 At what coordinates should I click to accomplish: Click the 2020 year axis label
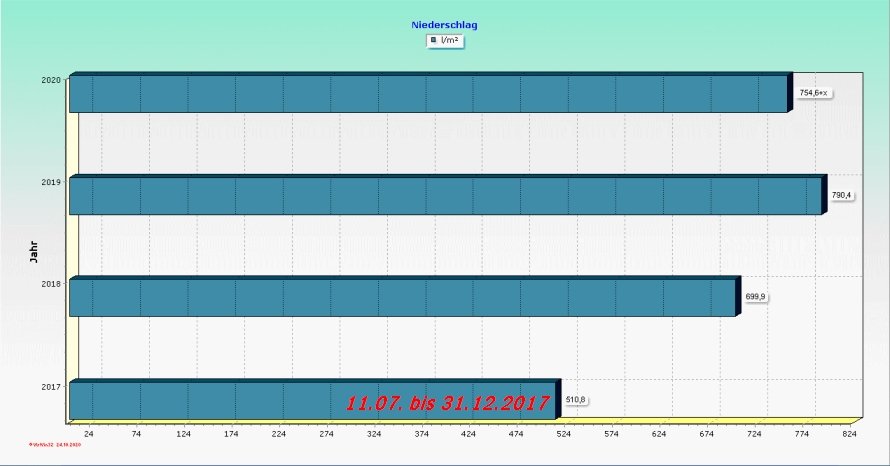[x=52, y=79]
